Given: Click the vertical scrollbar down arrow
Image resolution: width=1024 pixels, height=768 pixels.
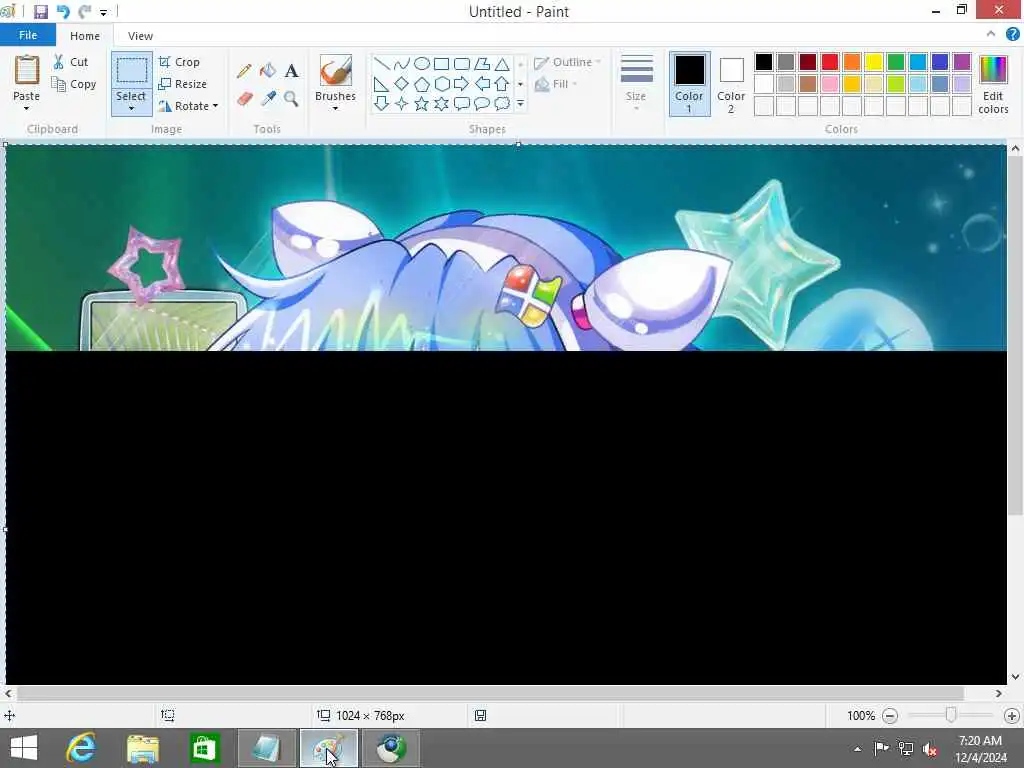Looking at the screenshot, I should 1015,677.
